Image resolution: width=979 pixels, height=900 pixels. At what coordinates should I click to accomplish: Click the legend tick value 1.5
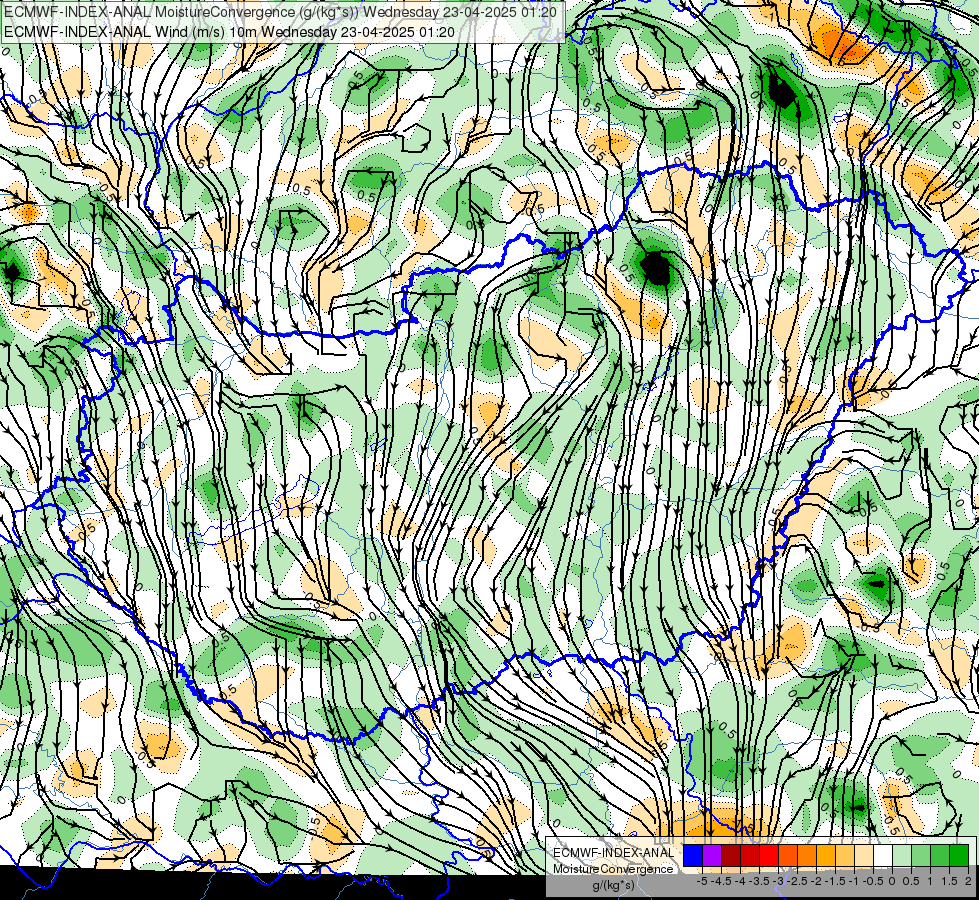tap(949, 881)
